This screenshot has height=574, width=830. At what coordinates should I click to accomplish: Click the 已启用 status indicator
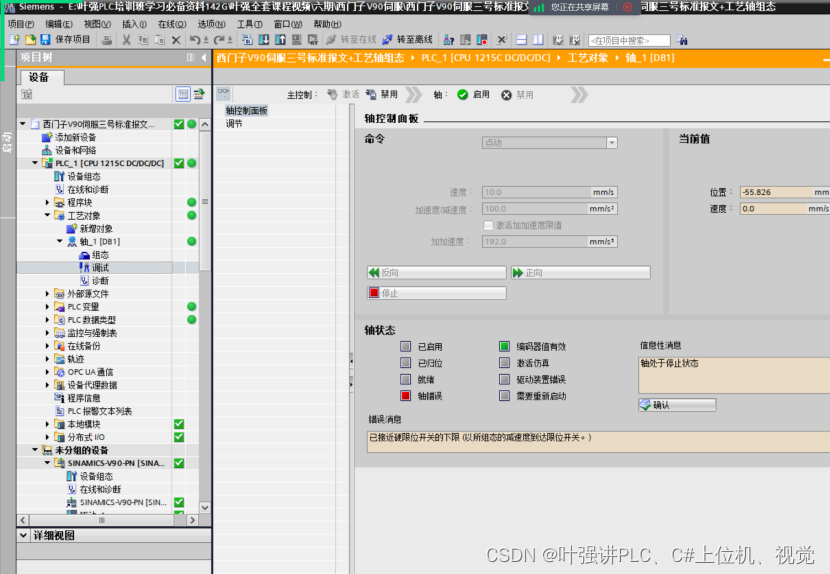pos(405,346)
